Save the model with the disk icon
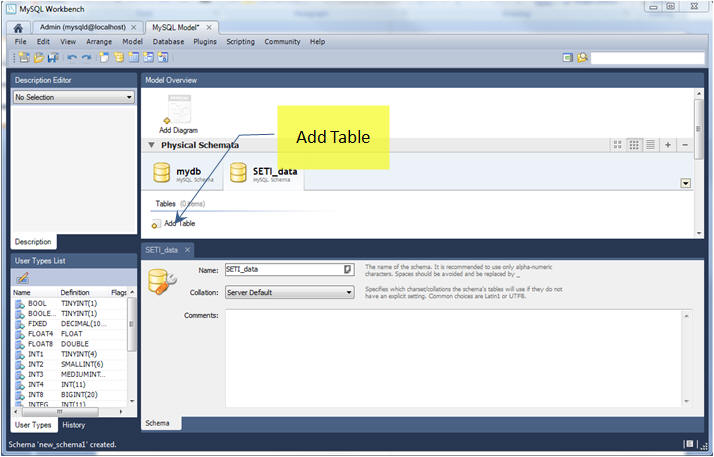This screenshot has height=457, width=714. click(53, 57)
